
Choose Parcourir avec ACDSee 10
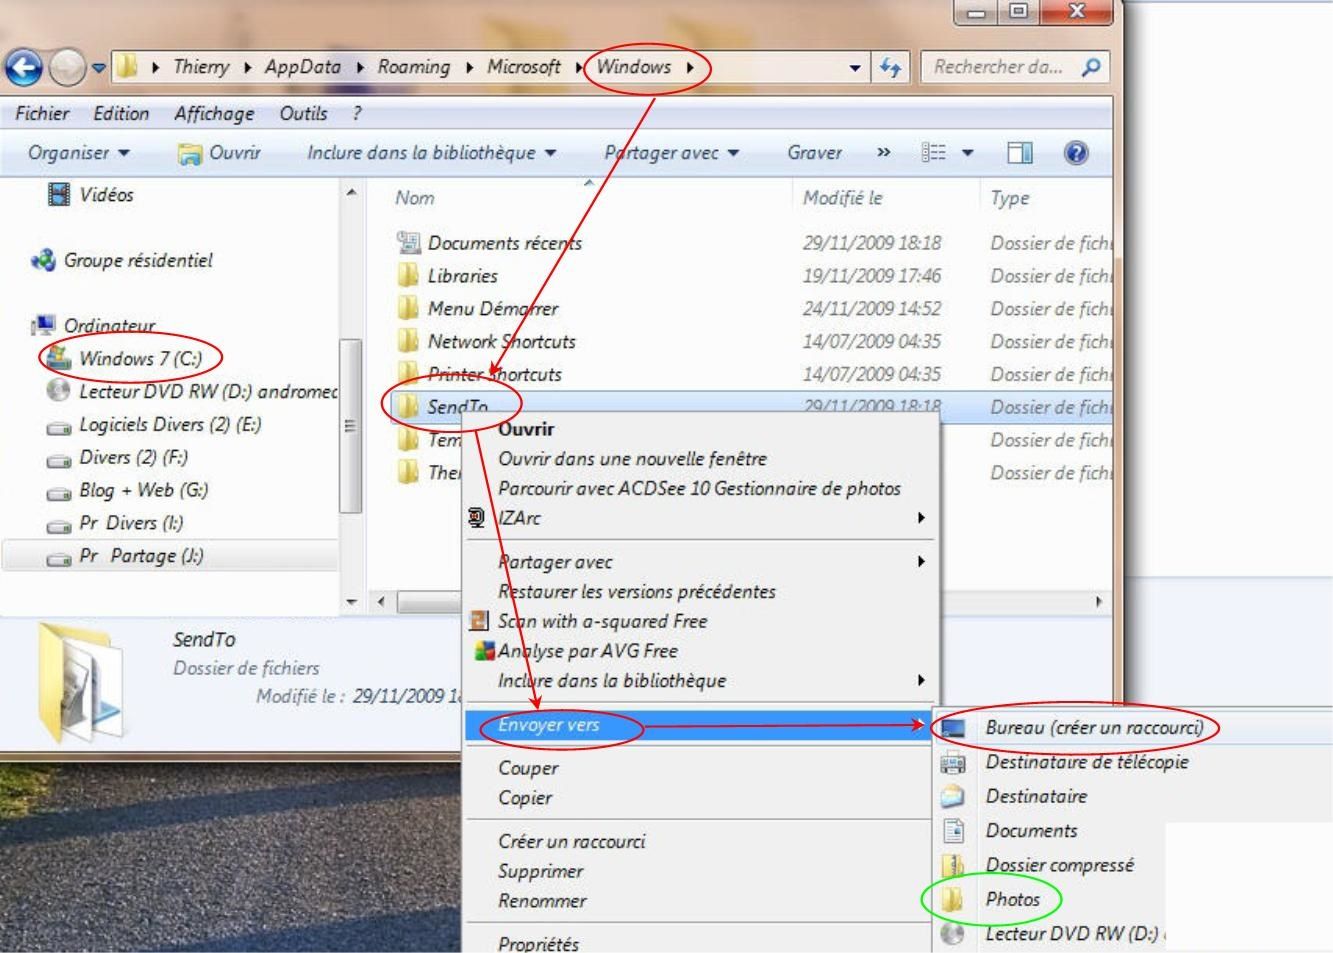click(x=699, y=488)
